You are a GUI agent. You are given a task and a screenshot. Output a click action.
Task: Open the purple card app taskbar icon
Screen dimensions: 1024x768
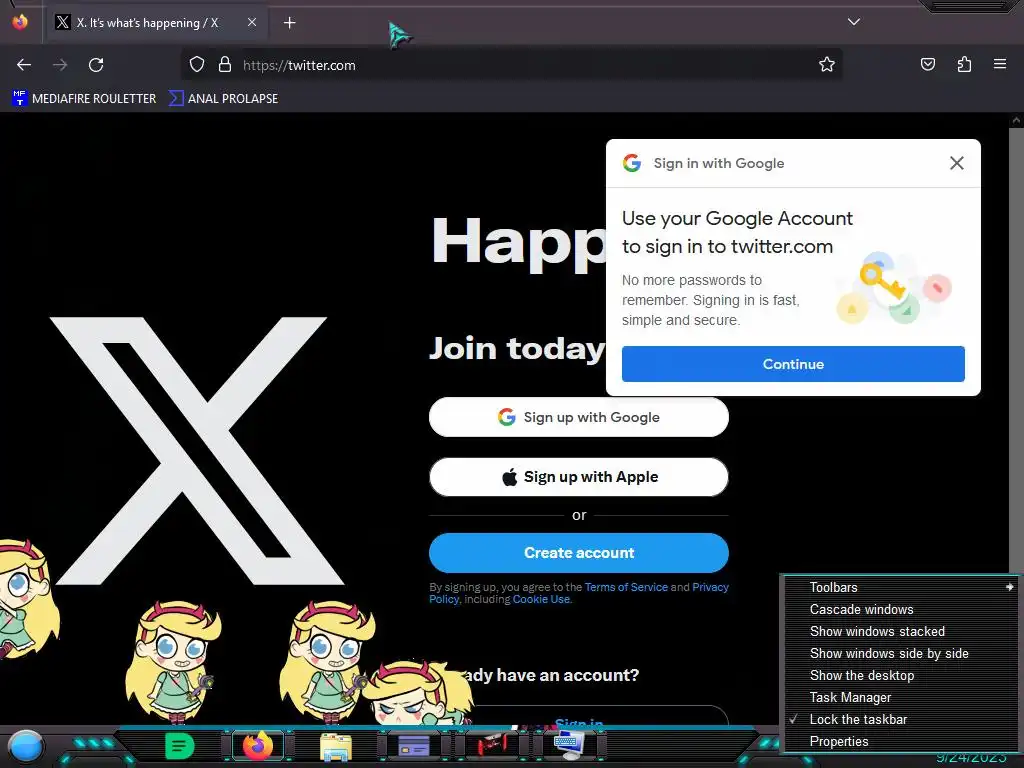pos(413,746)
